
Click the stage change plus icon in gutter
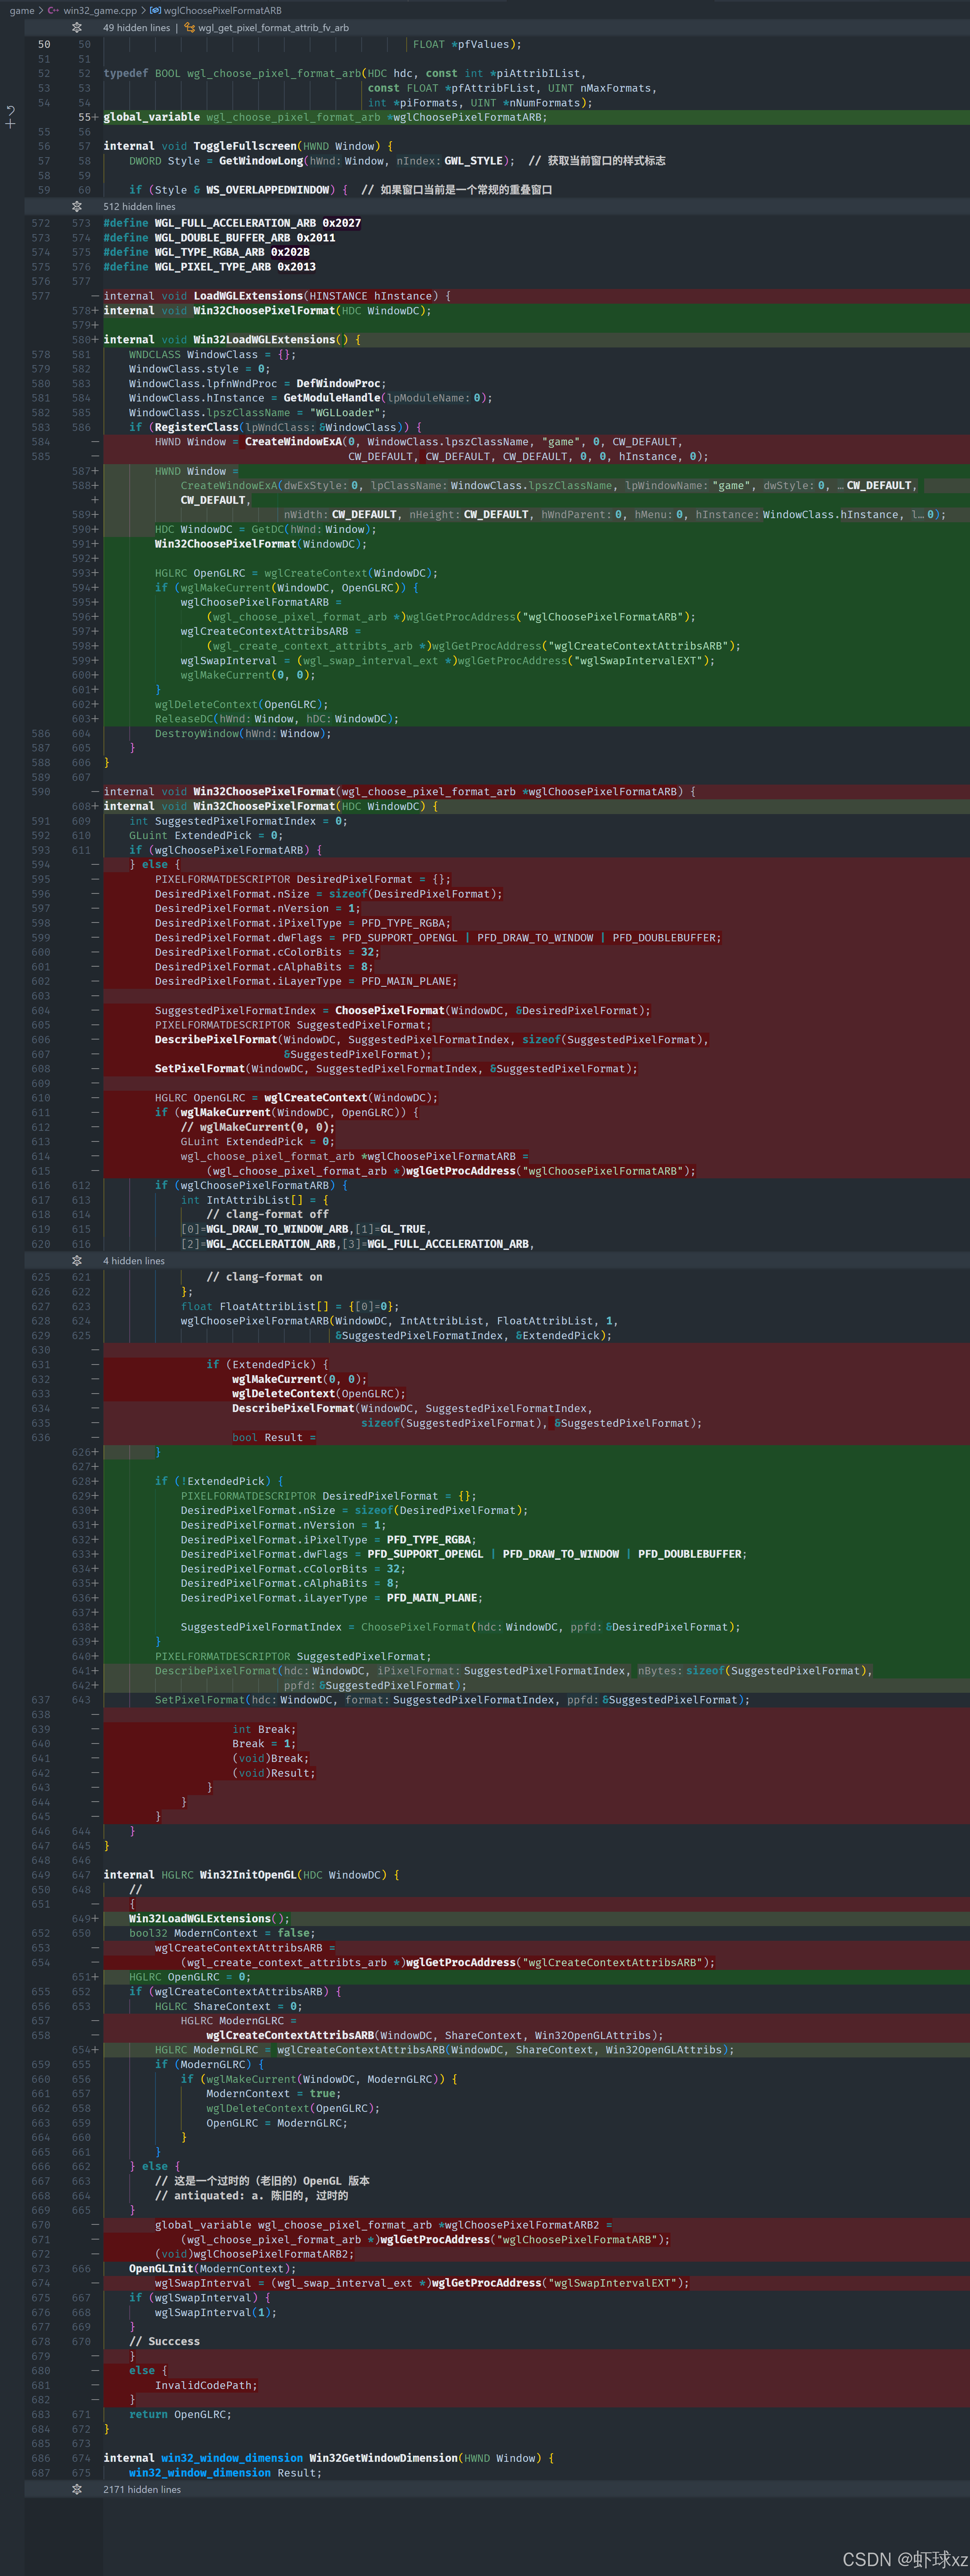pyautogui.click(x=10, y=124)
